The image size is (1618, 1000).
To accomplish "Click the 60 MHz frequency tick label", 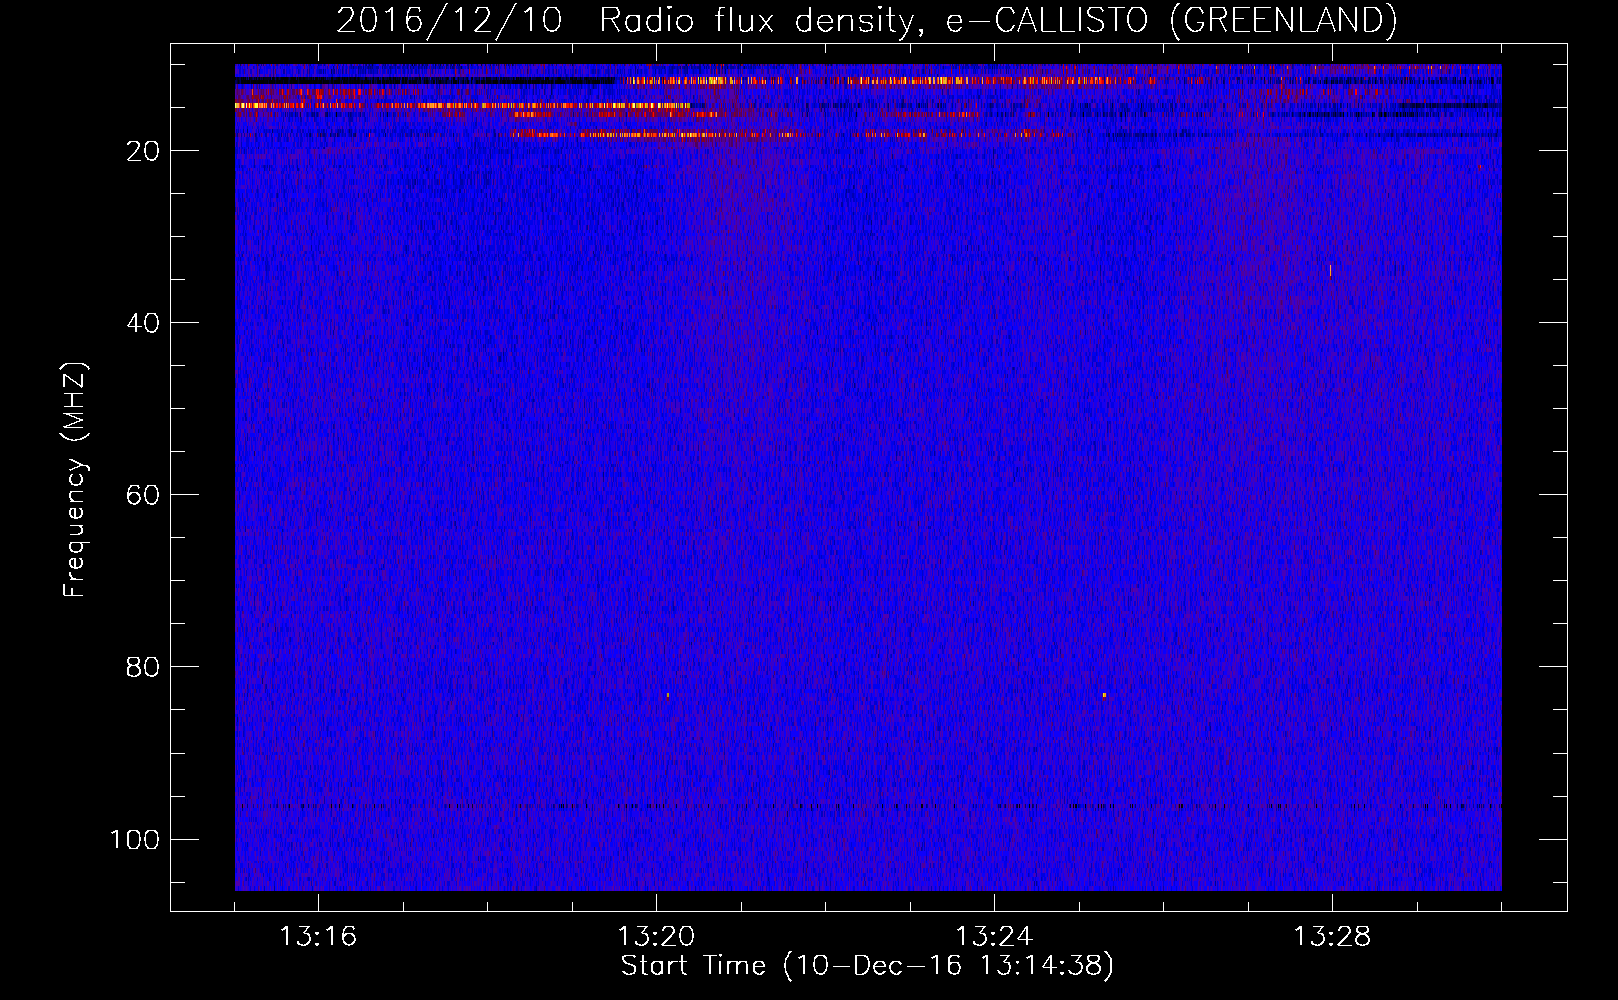I will tap(143, 495).
